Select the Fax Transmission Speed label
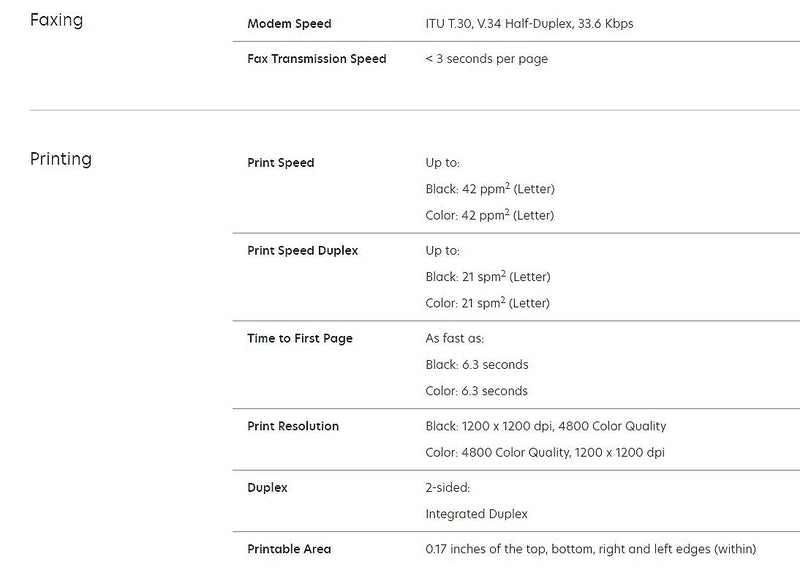The height and width of the screenshot is (573, 800). coord(316,59)
